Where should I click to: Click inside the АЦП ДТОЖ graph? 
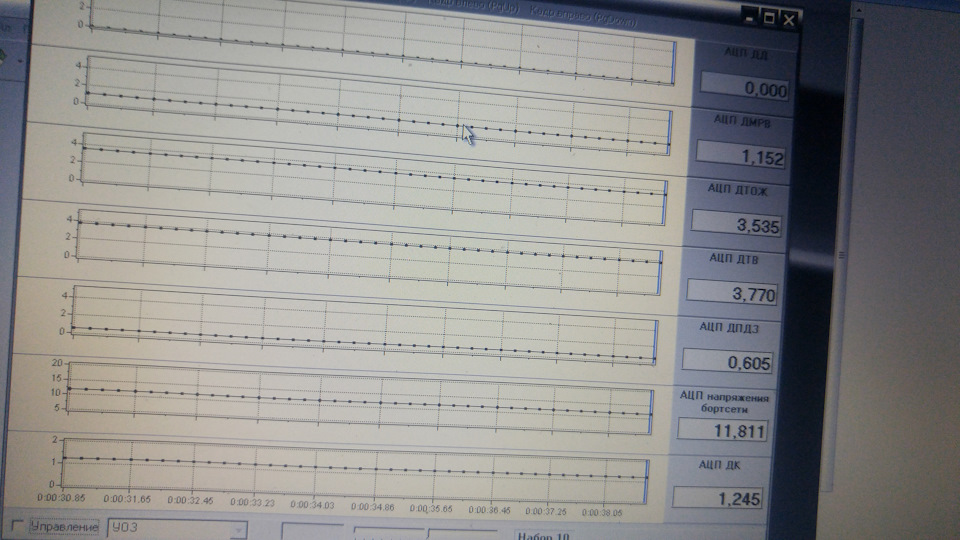375,179
